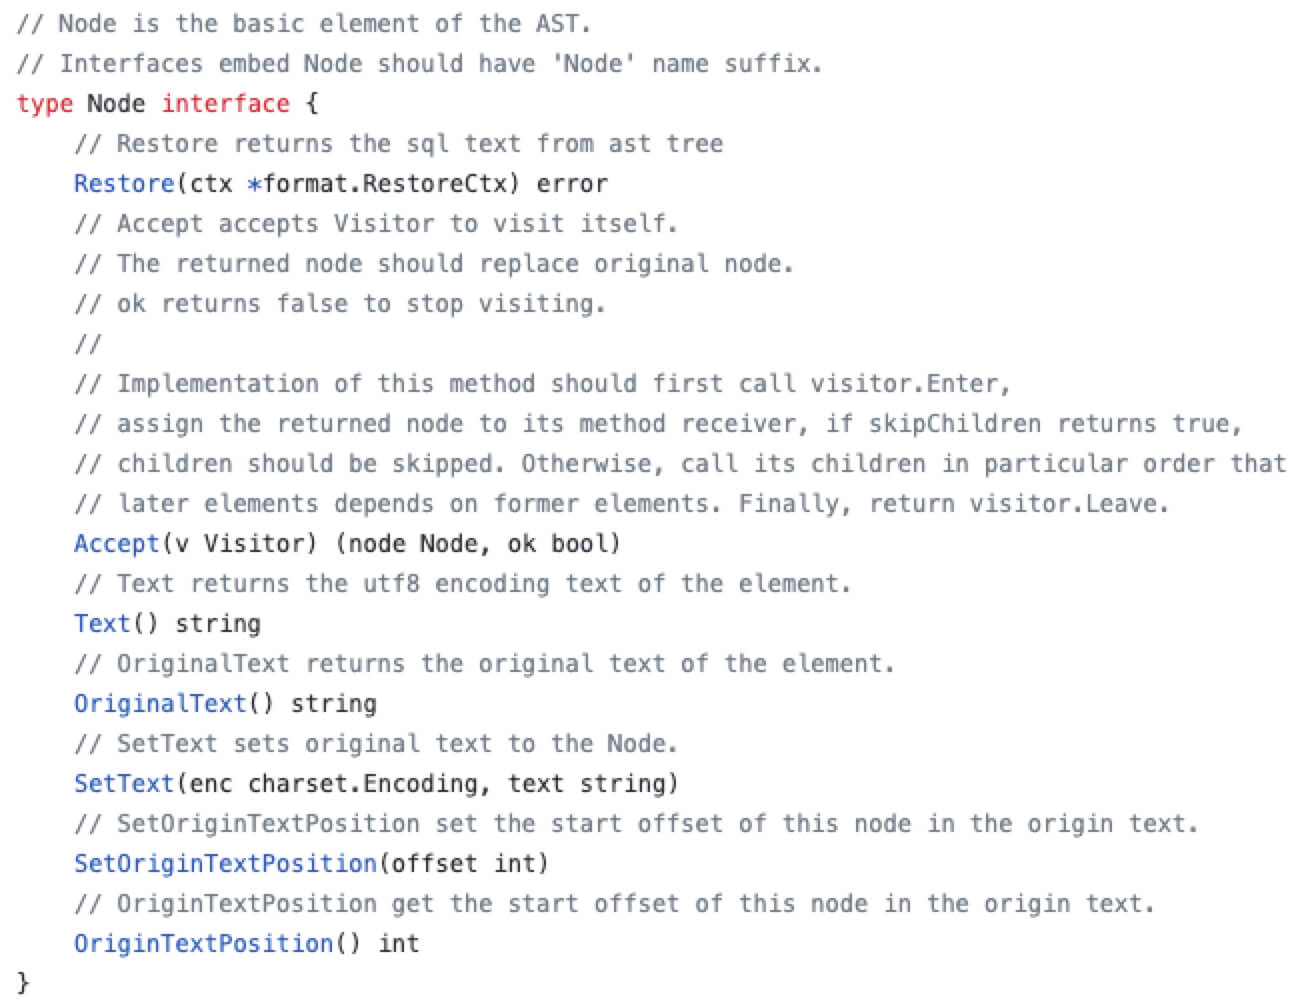The width and height of the screenshot is (1300, 1000).
Task: Click the closing brace of Node interface
Action: click(x=24, y=982)
